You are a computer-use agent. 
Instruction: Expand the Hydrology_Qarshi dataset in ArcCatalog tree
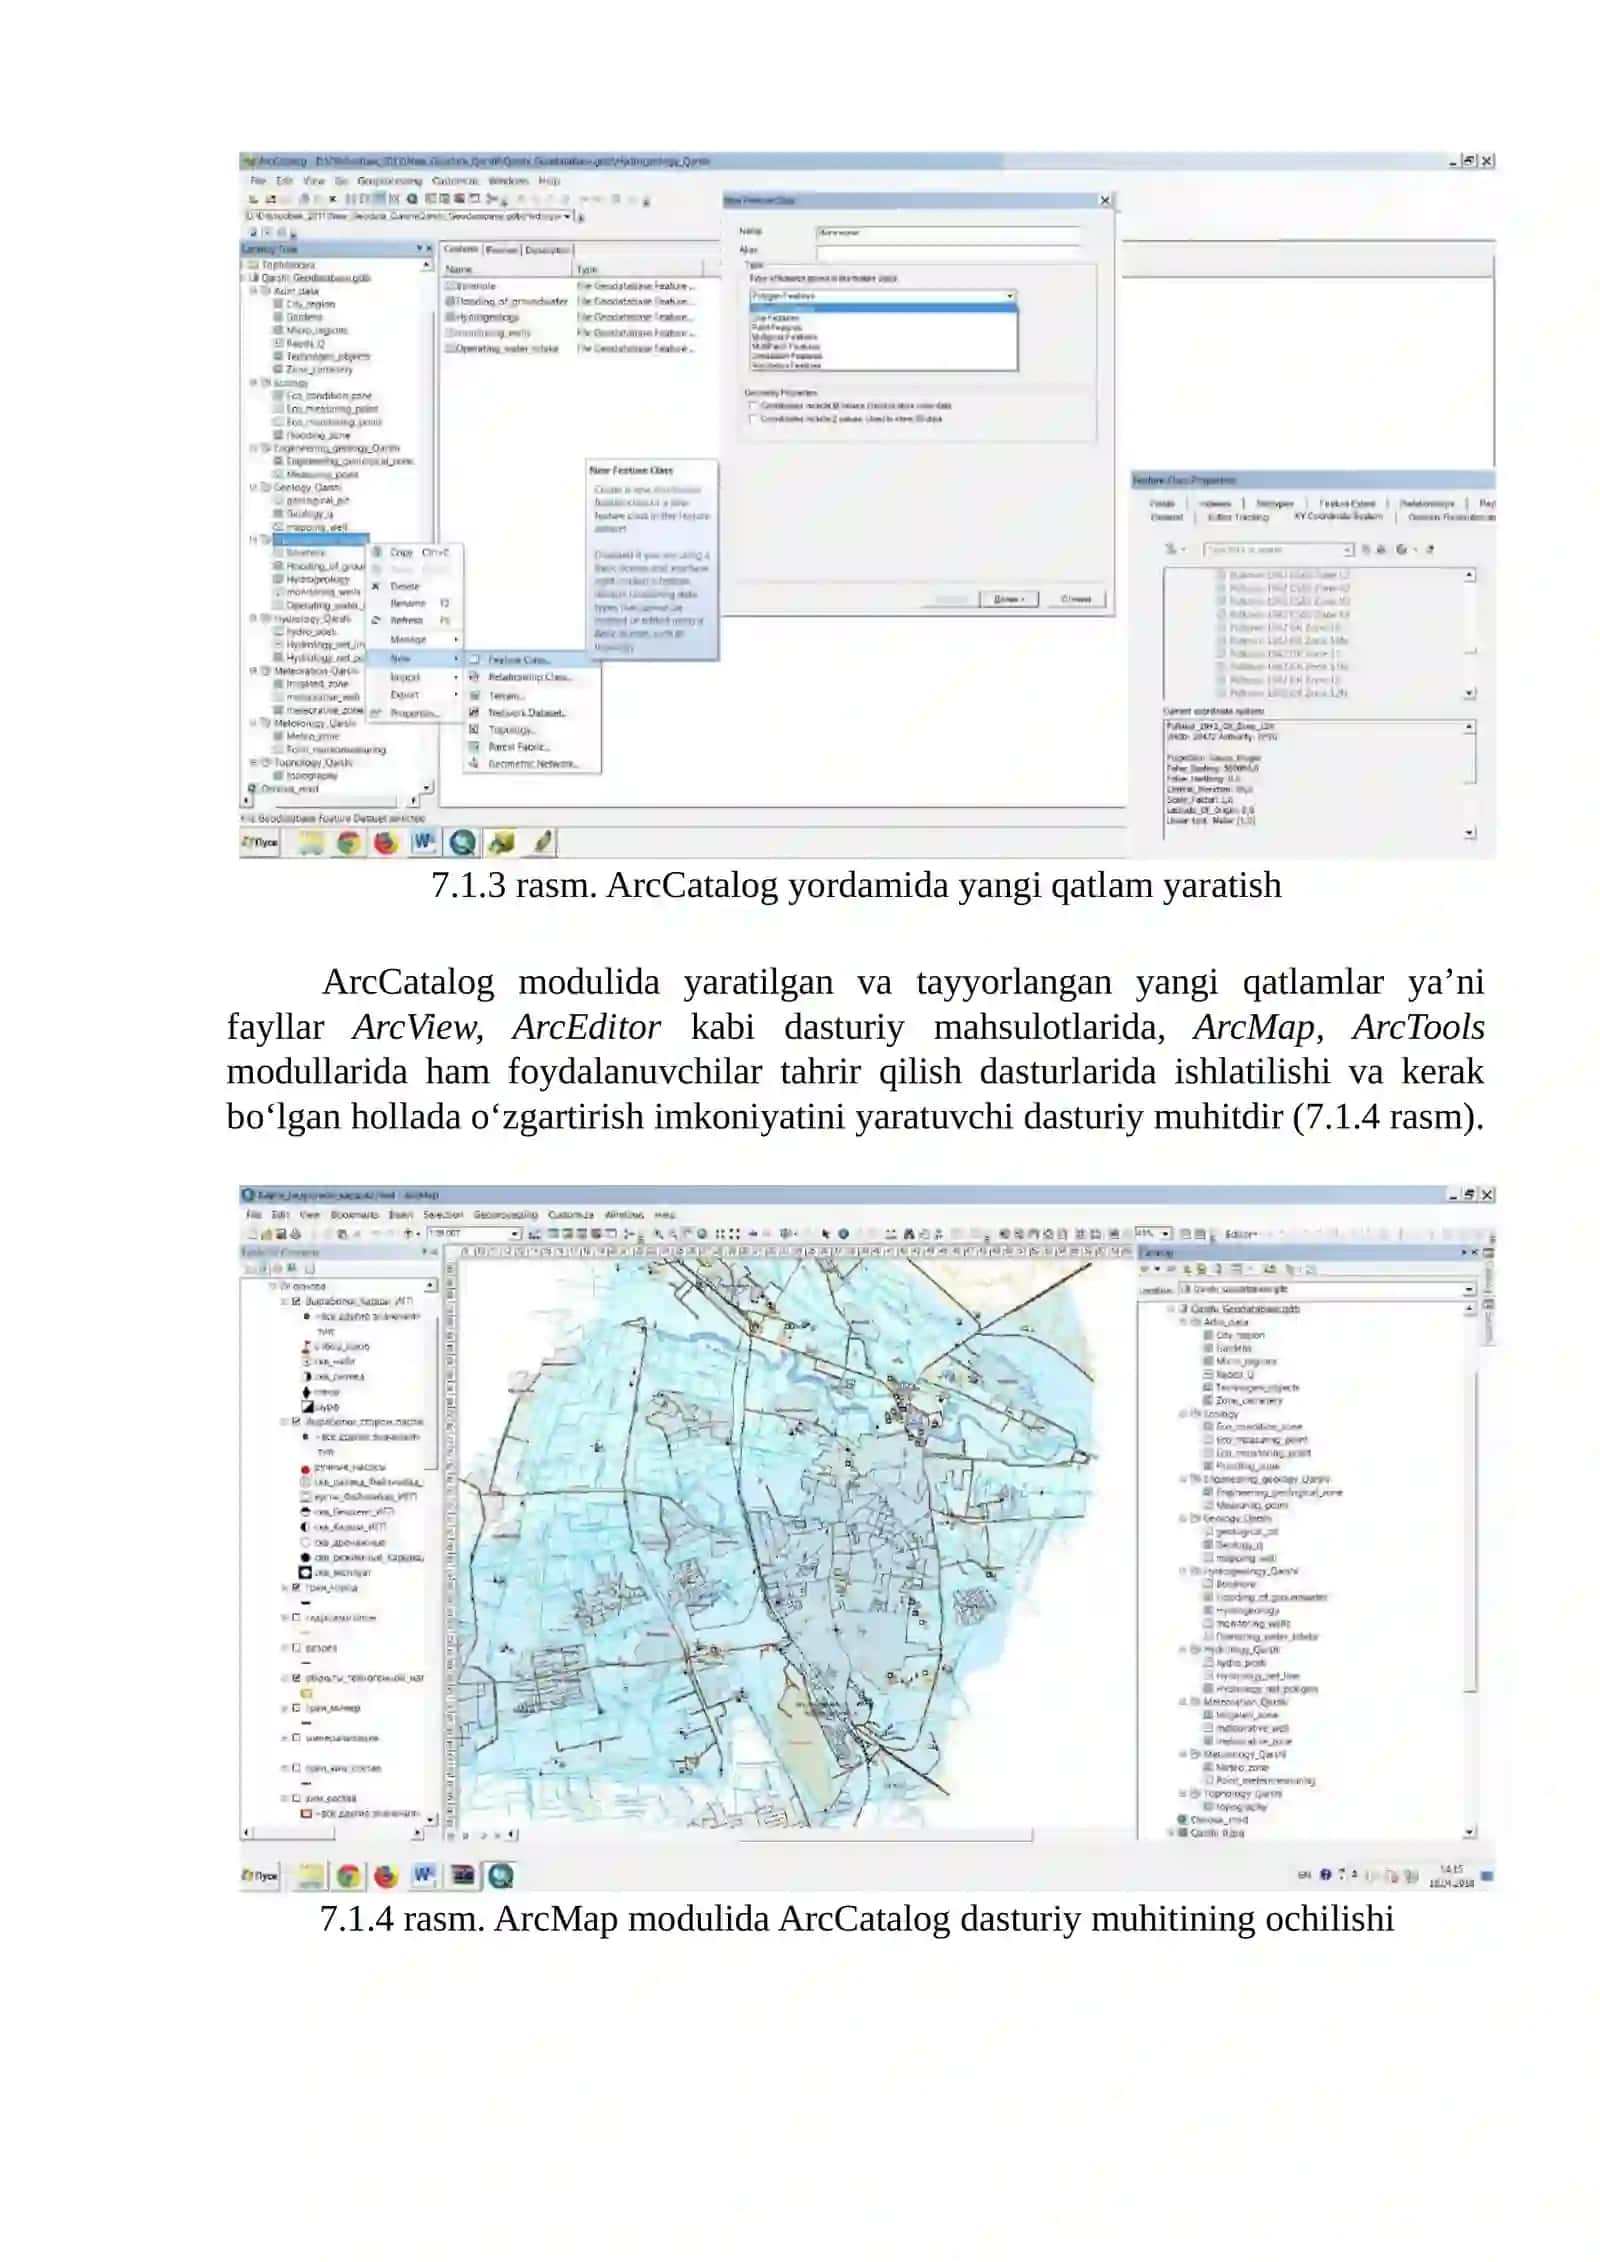click(254, 619)
